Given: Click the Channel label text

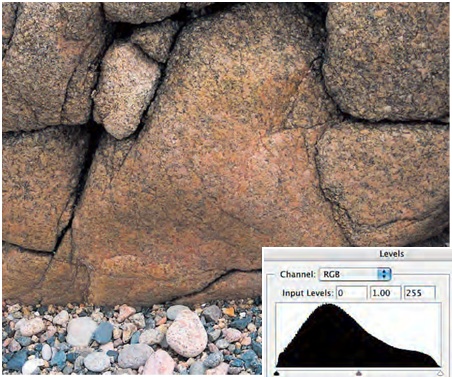Looking at the screenshot, I should pos(297,274).
